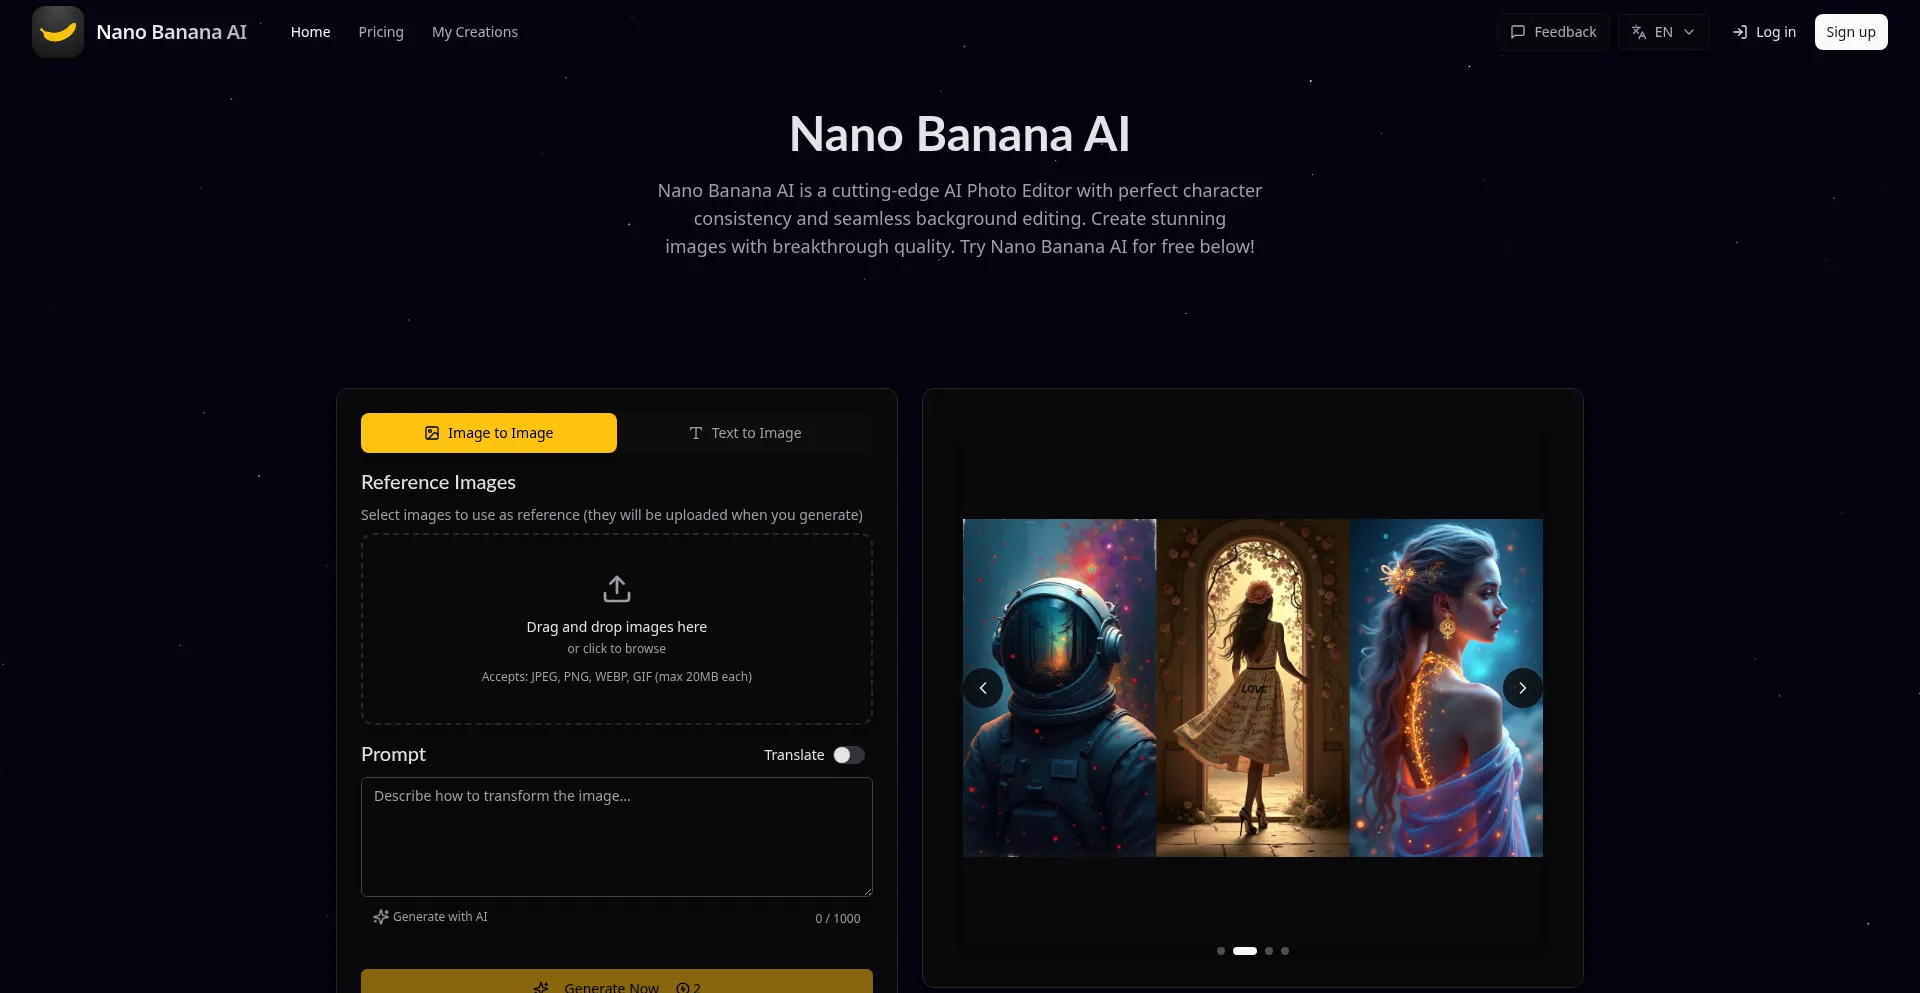Open the EN language dropdown
The image size is (1920, 993).
point(1663,32)
